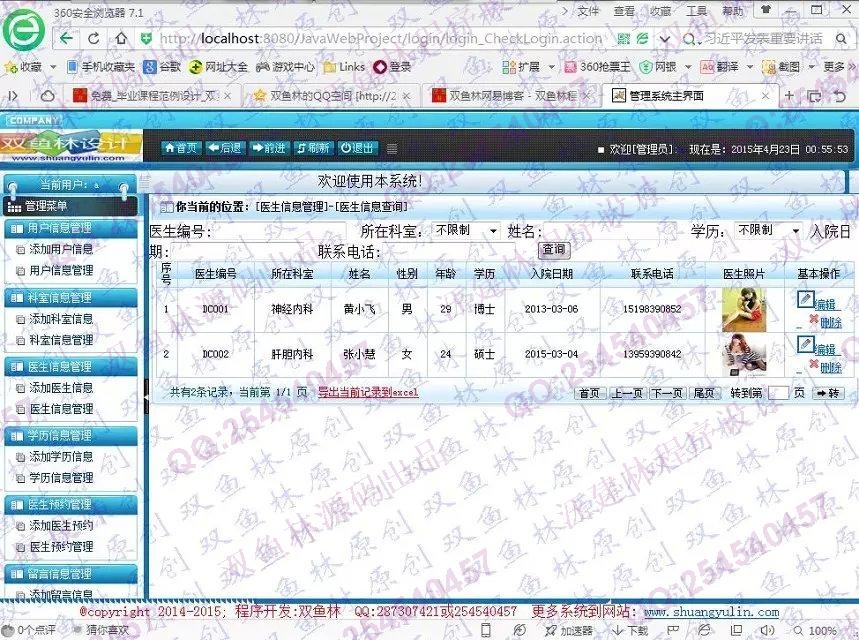This screenshot has height=640, width=859.
Task: Open Links bookmark folder
Action: 344,67
